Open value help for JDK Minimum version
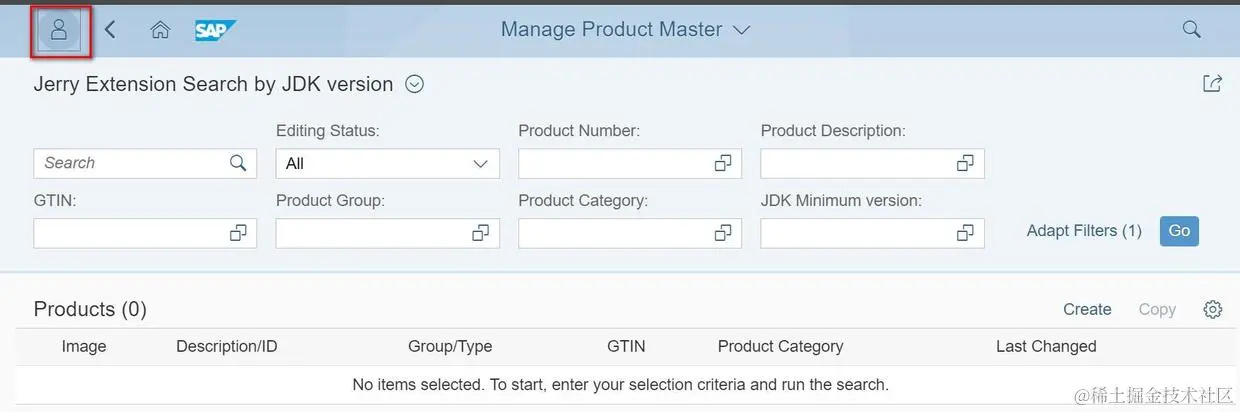Image resolution: width=1240 pixels, height=412 pixels. click(965, 233)
